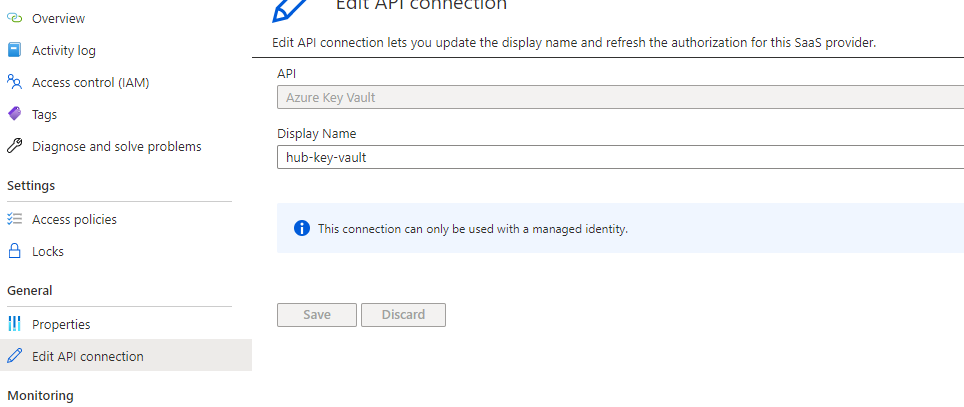Screen dimensions: 964x407
Task: Go to Tags in the sidebar
Action: pyautogui.click(x=44, y=114)
